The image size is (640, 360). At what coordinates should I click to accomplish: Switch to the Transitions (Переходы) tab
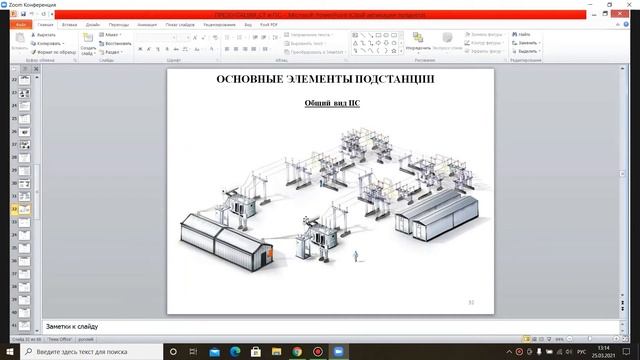pos(119,25)
